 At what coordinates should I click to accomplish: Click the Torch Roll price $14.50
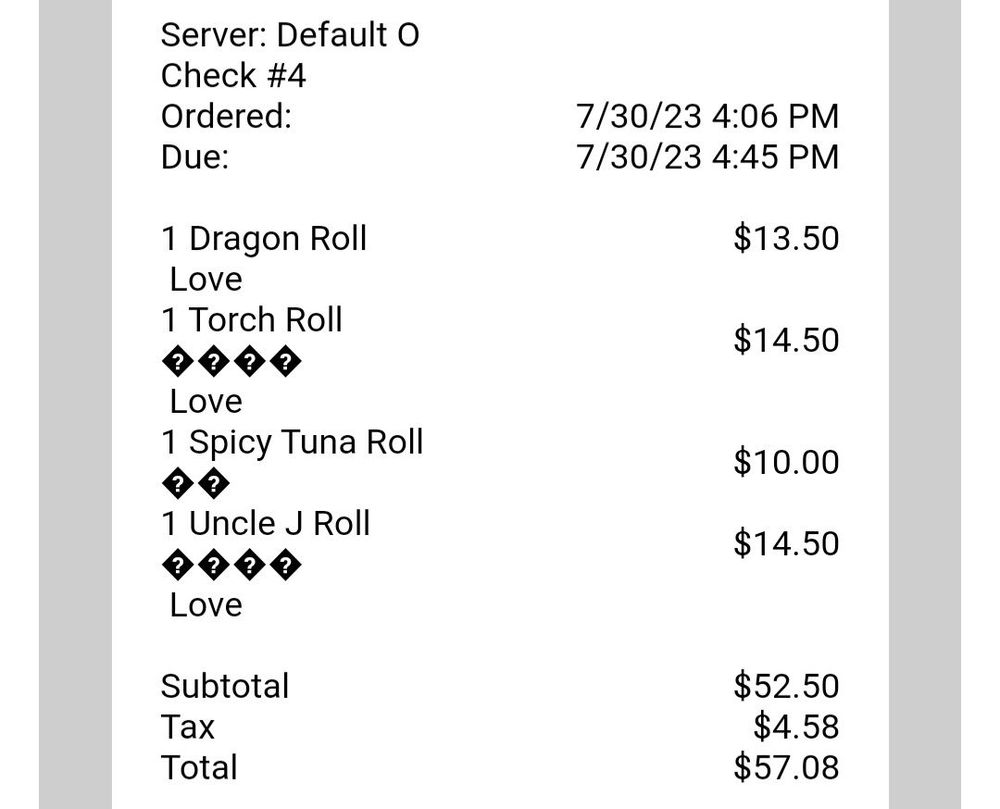coord(786,340)
